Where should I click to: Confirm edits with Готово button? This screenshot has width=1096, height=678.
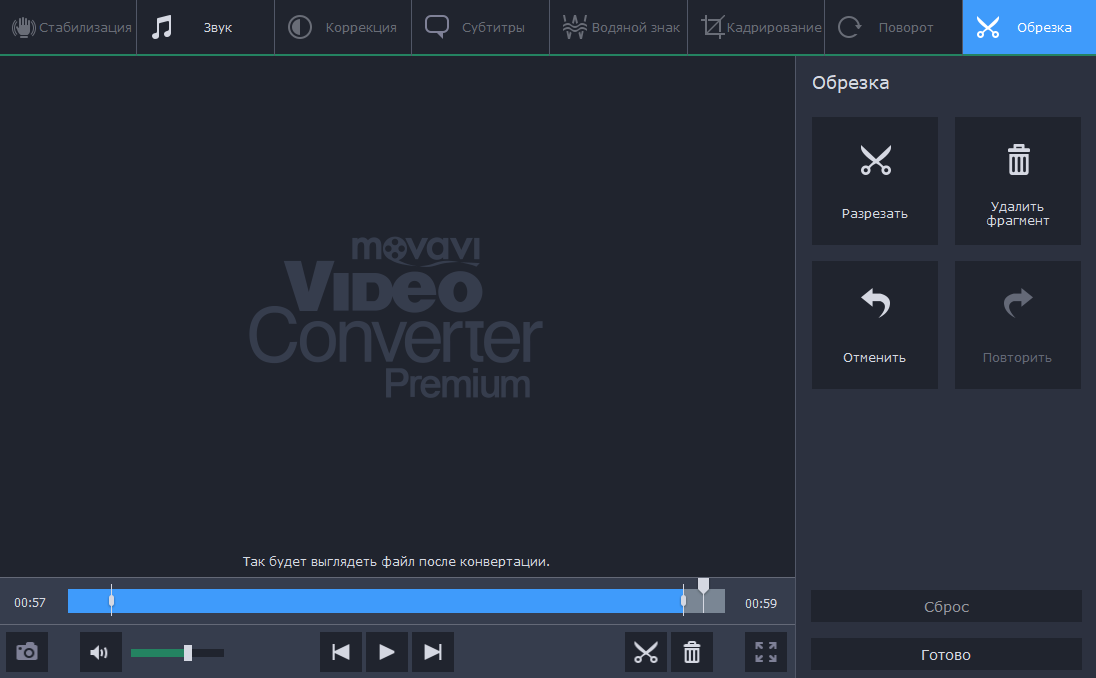click(x=946, y=655)
